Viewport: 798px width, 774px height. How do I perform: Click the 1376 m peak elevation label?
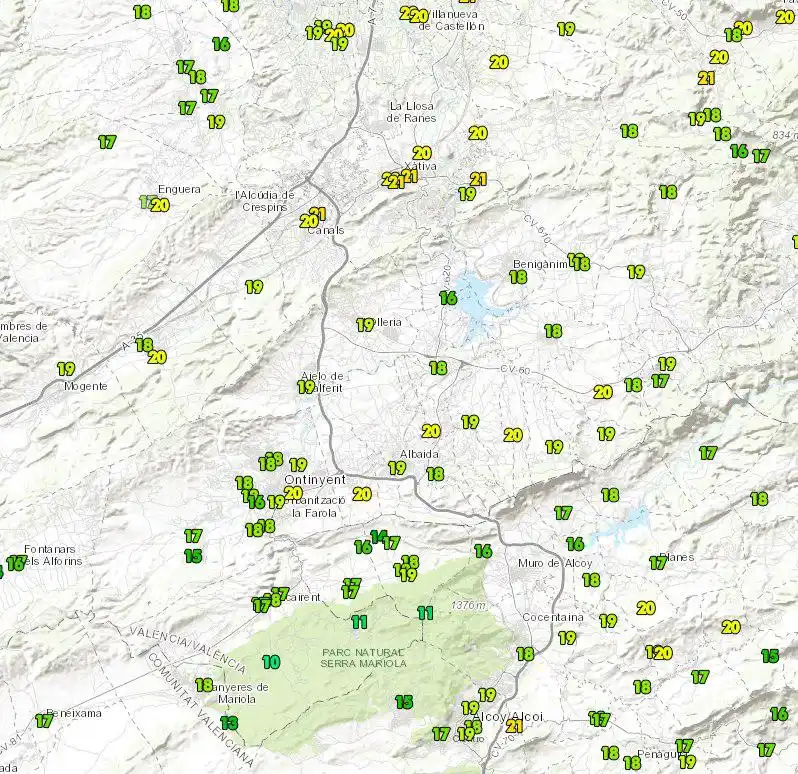pyautogui.click(x=469, y=605)
